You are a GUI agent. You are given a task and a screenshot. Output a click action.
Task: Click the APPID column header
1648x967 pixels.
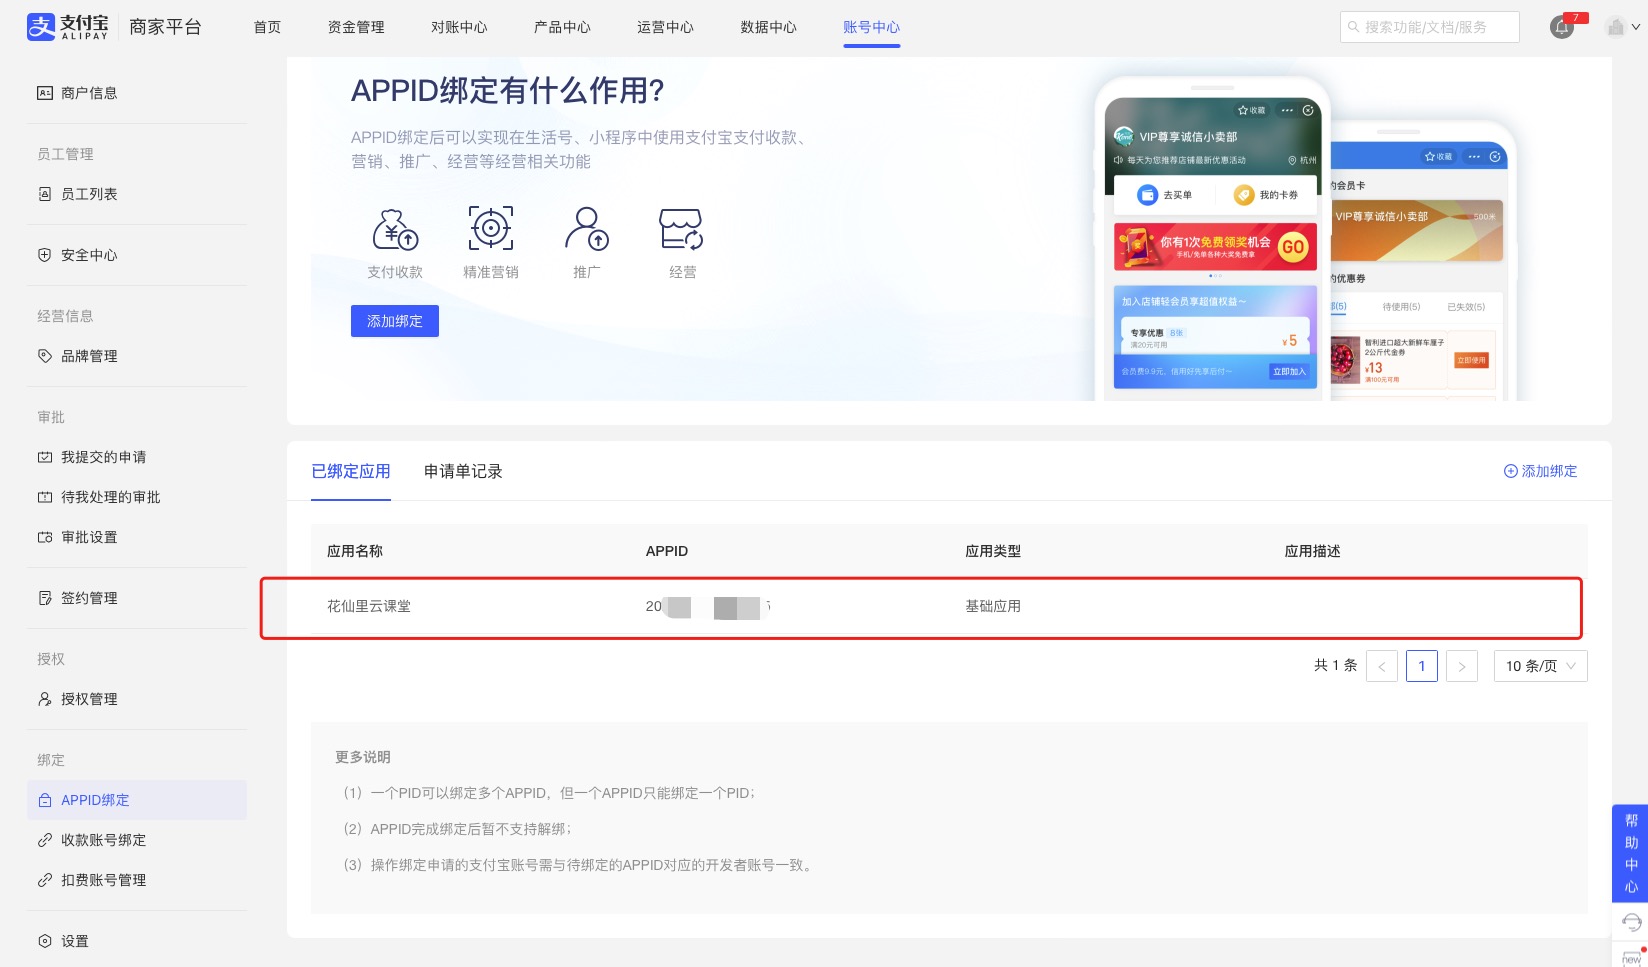pyautogui.click(x=667, y=551)
